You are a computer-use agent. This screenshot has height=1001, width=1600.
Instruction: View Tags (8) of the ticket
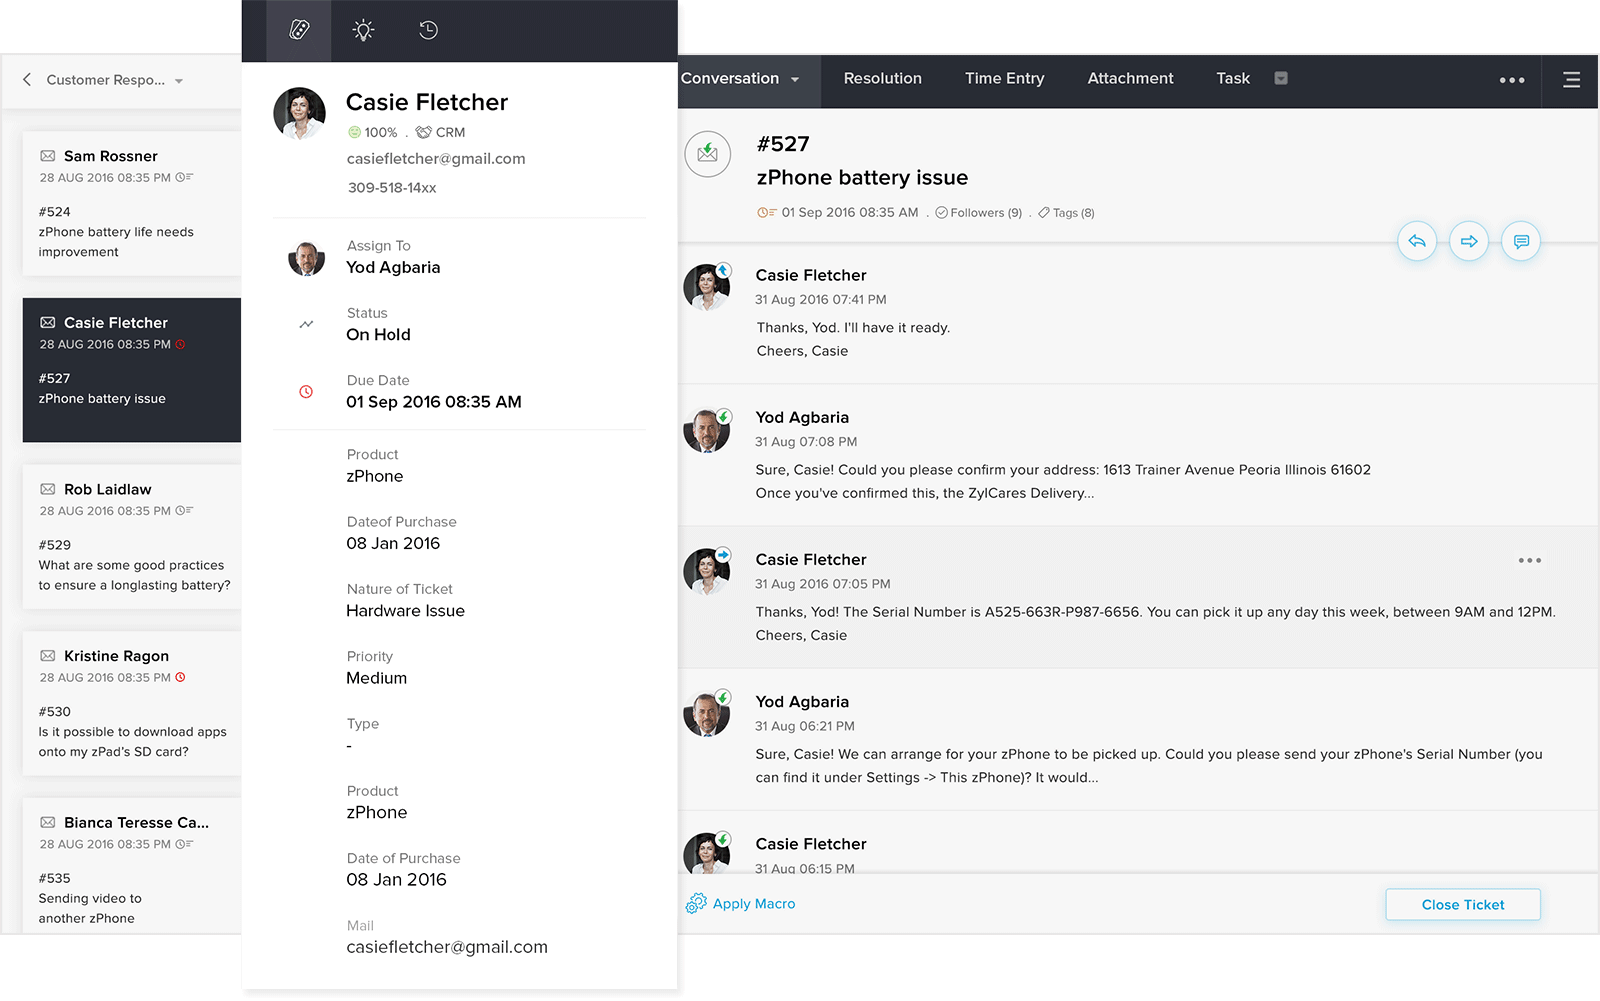point(1066,213)
